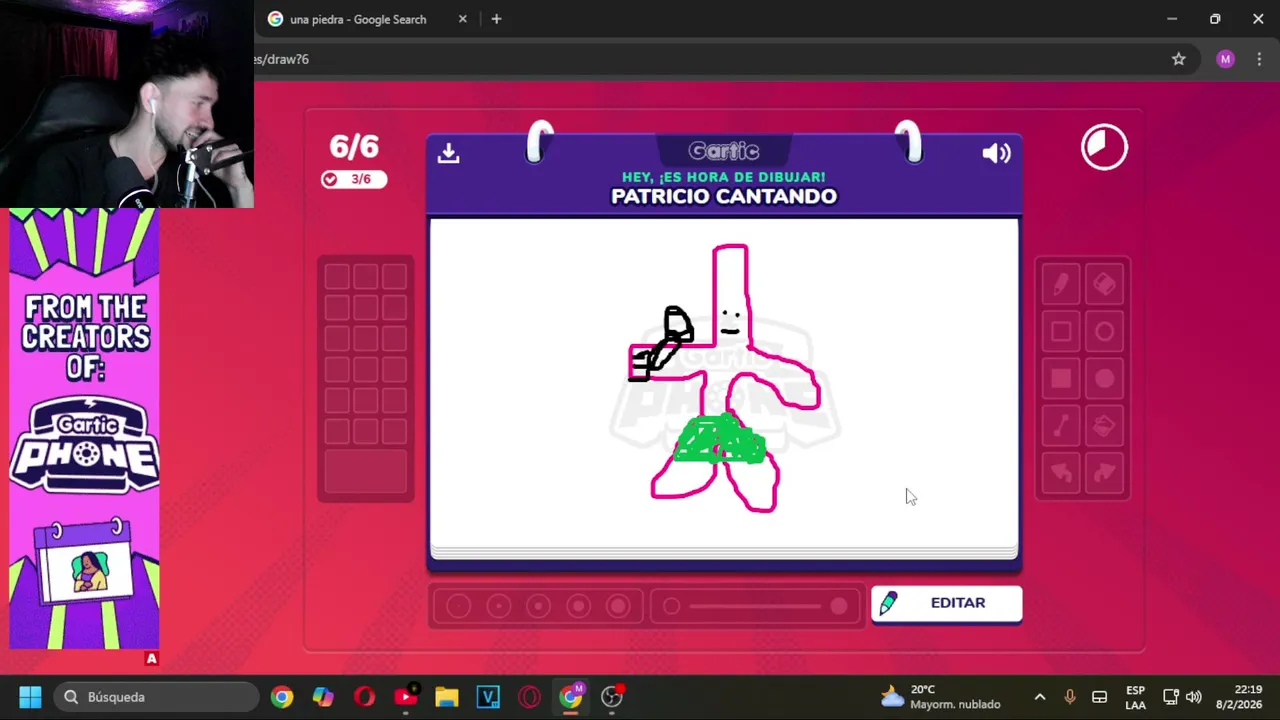Open a new browser tab
1280x720 pixels.
pyautogui.click(x=496, y=19)
